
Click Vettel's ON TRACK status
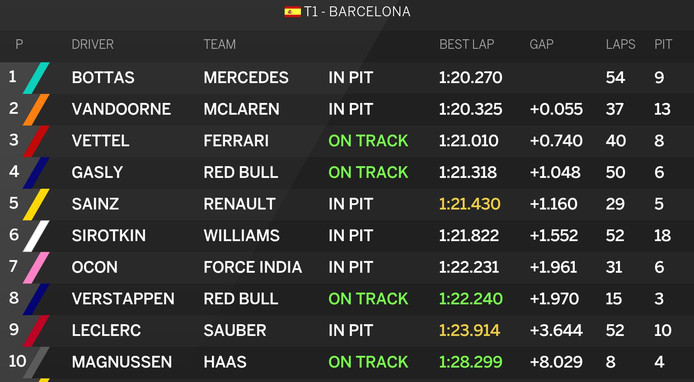[x=368, y=141]
